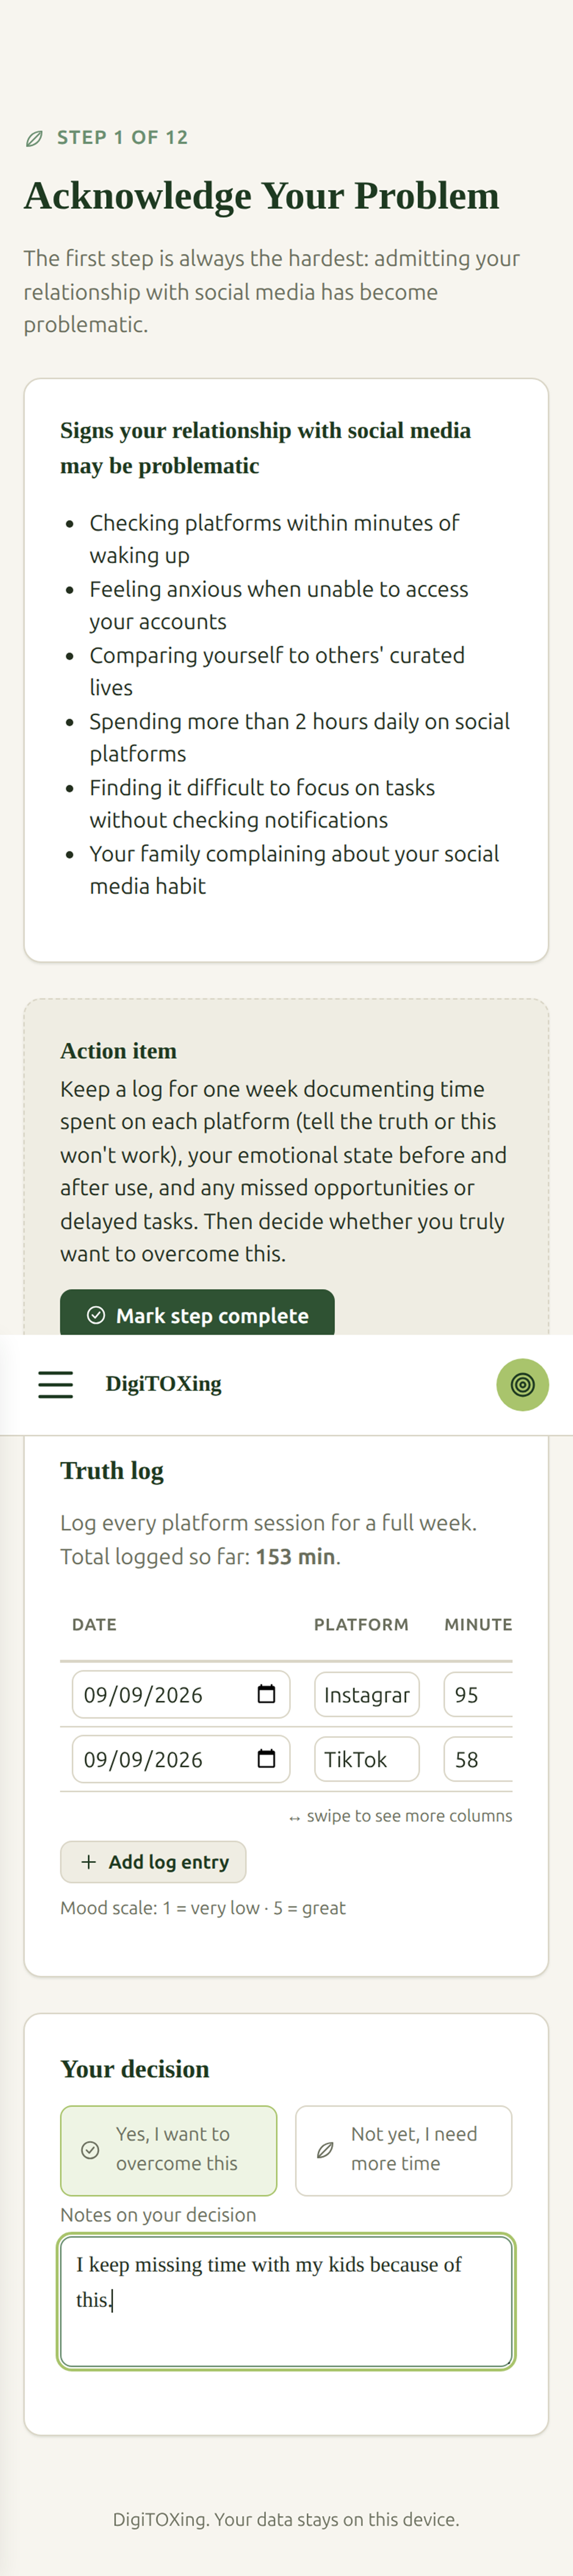Open calendar picker in first date row
The width and height of the screenshot is (573, 2576).
(266, 1694)
